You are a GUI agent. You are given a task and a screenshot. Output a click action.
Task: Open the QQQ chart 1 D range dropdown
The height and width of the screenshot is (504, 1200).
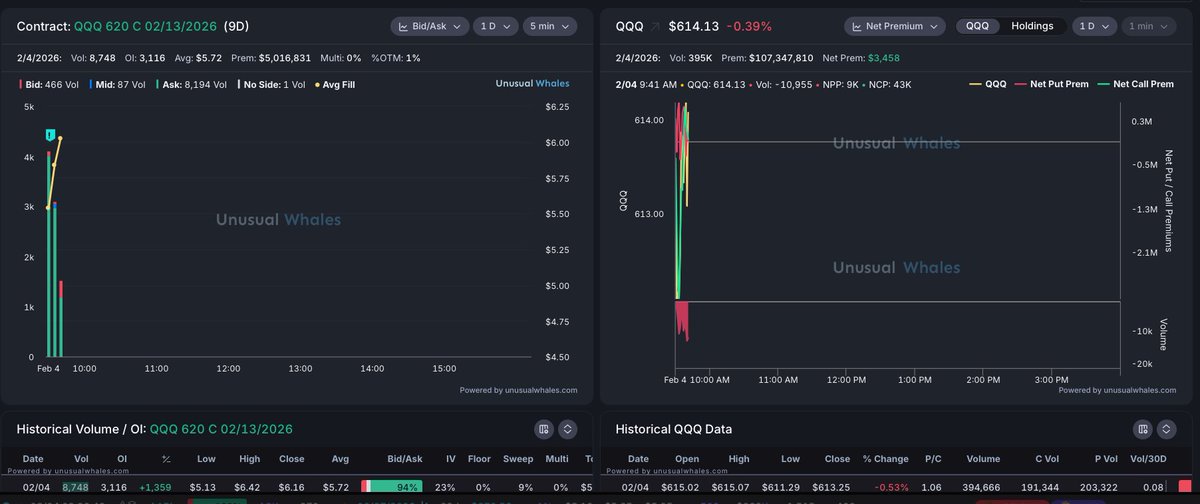point(1095,26)
